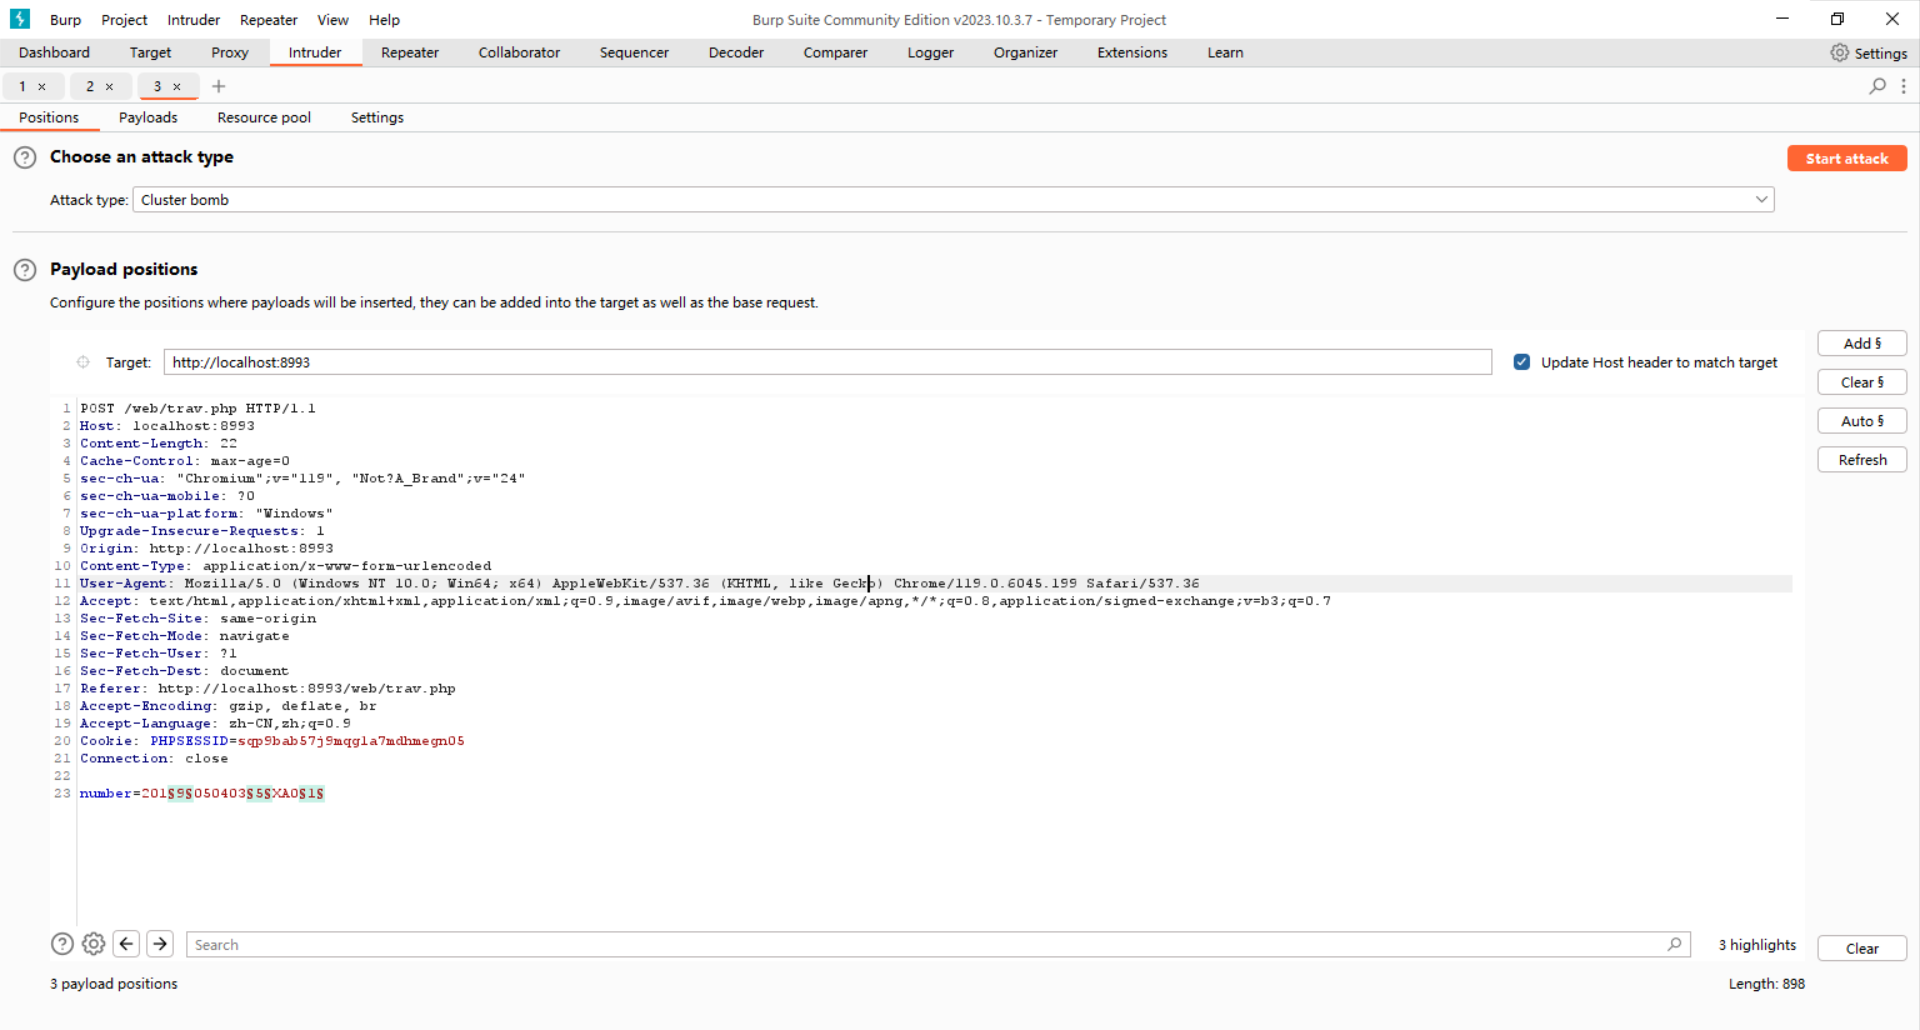Open editor search settings gear icon
1920x1030 pixels.
coord(94,944)
